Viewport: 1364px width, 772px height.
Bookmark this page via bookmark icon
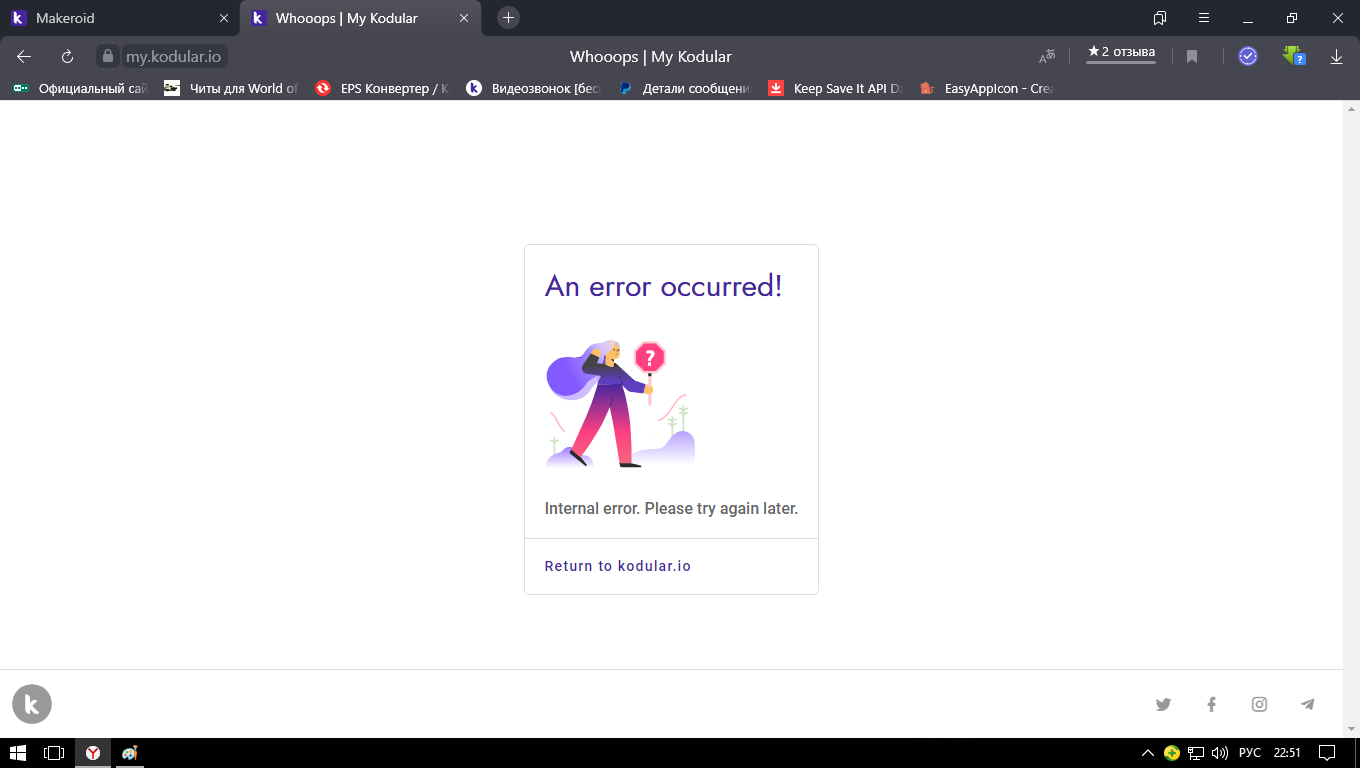pyautogui.click(x=1192, y=57)
